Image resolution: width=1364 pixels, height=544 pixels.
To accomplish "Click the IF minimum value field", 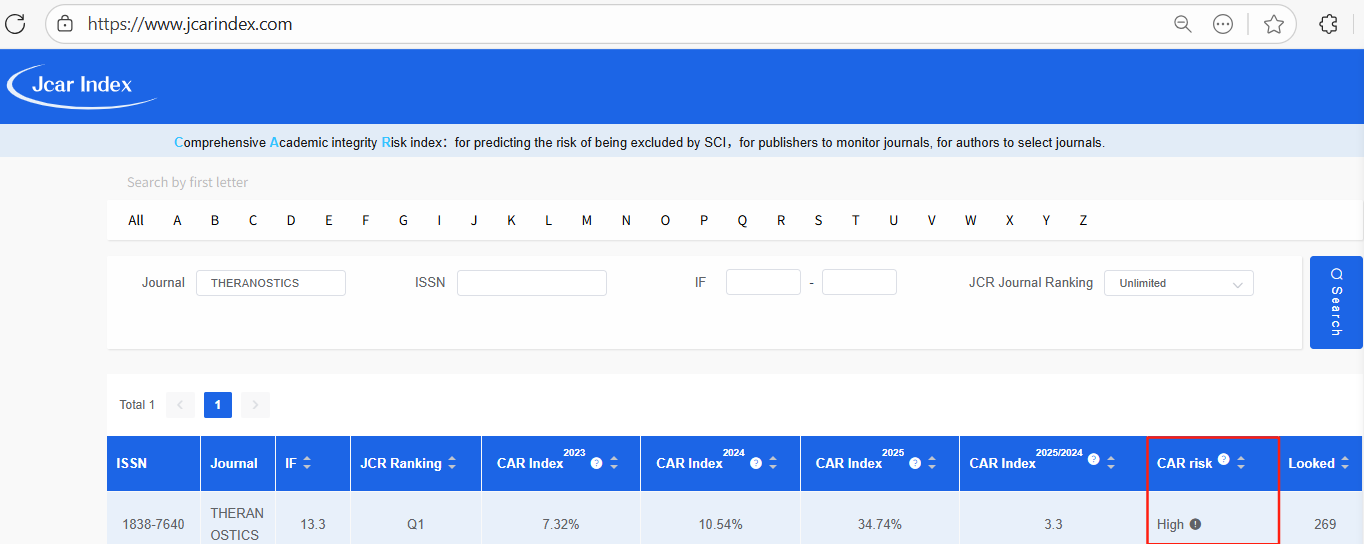I will pyautogui.click(x=763, y=283).
